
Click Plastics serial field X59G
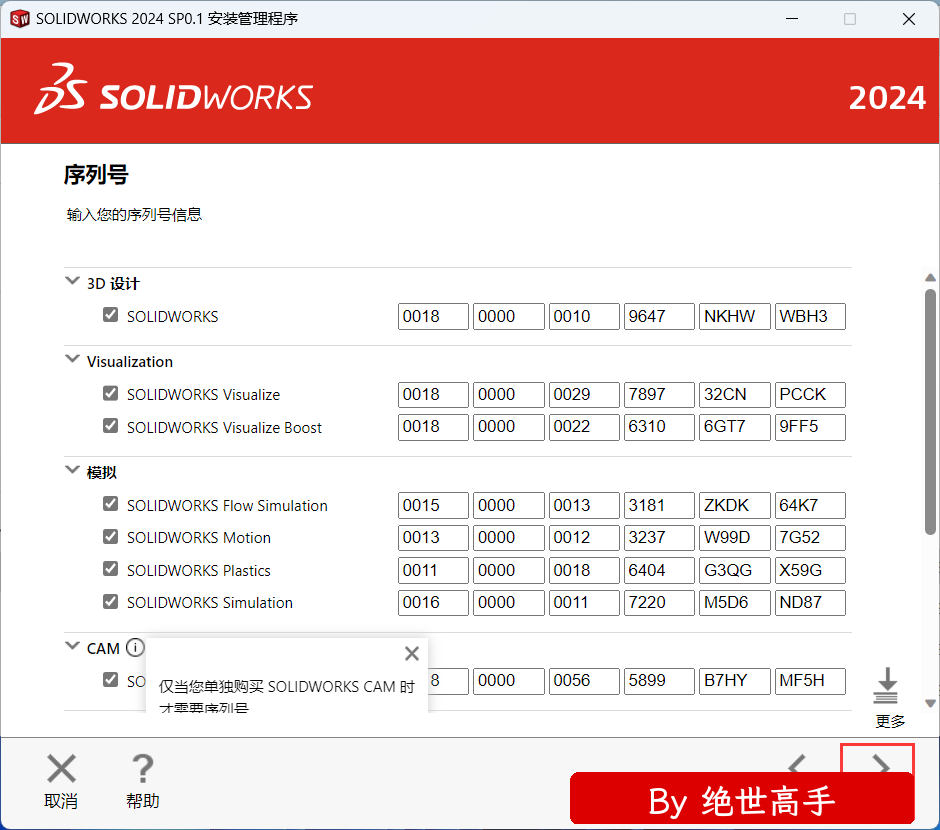click(810, 571)
